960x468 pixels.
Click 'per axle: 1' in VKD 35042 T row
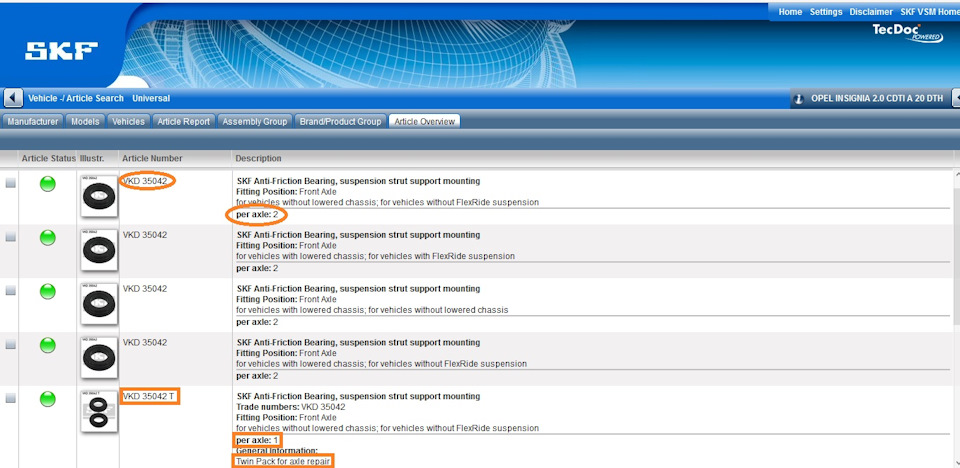point(257,440)
